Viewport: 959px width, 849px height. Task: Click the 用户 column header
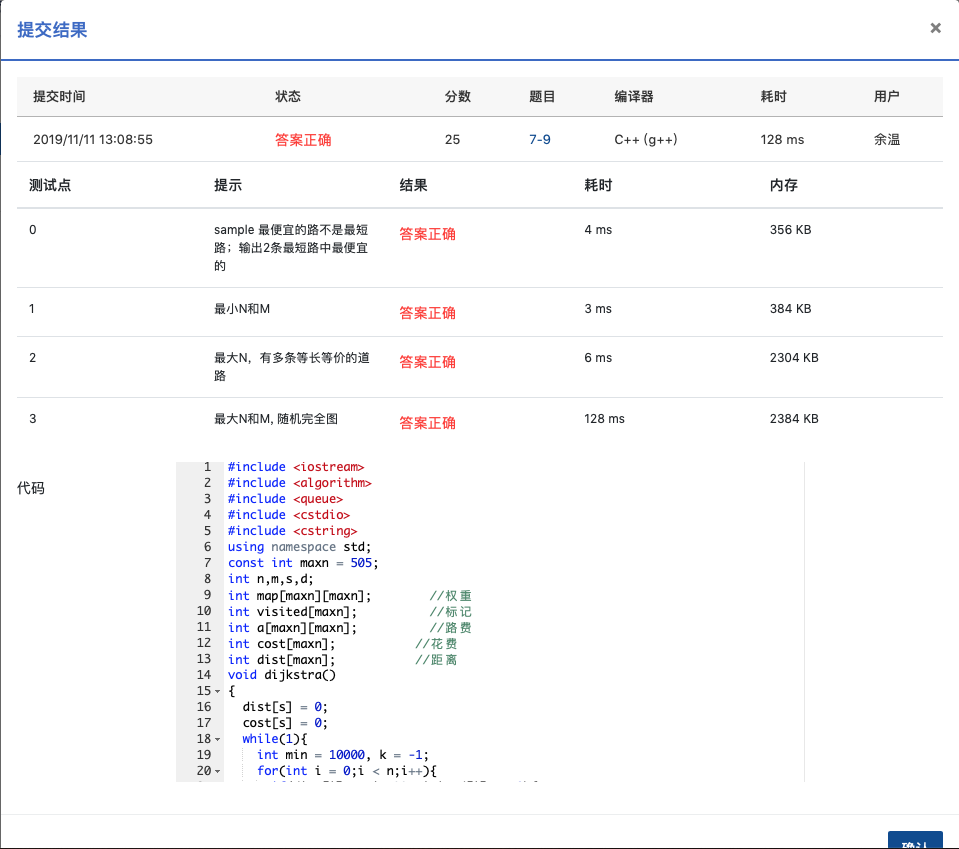click(x=887, y=96)
